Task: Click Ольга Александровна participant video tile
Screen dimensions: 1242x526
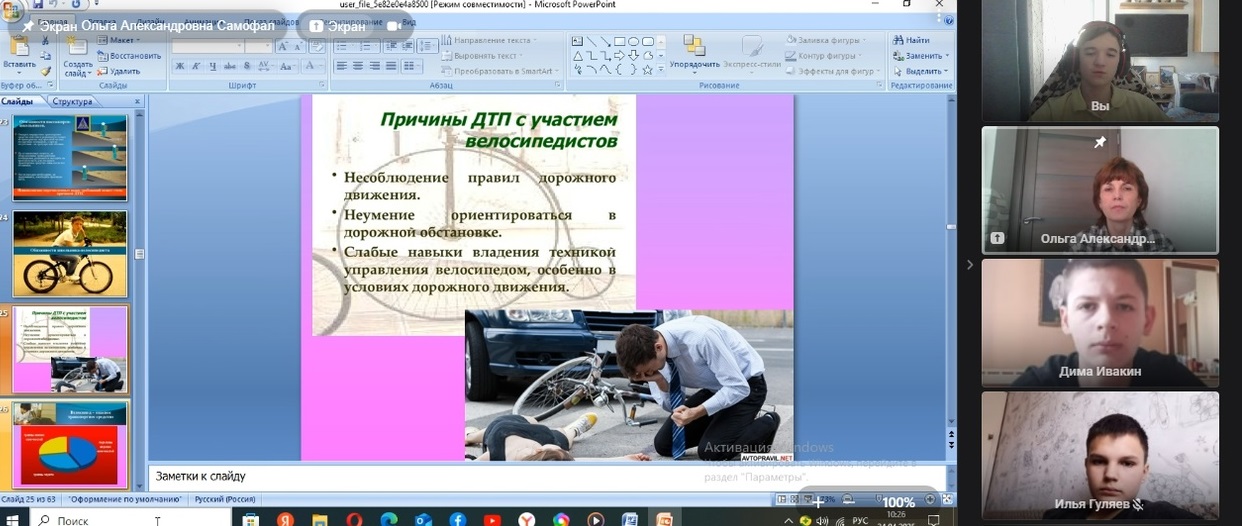Action: point(1100,188)
